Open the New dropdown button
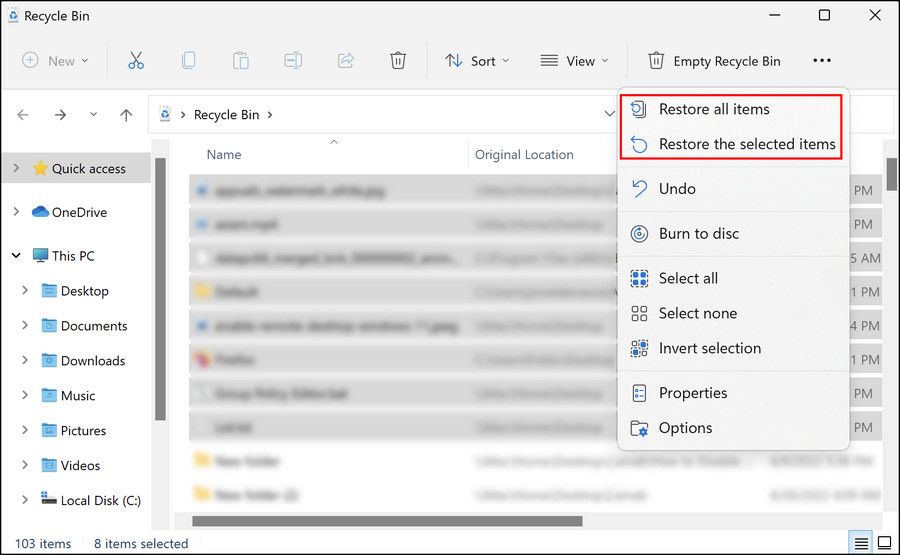Screen dimensions: 900x555 (55, 61)
